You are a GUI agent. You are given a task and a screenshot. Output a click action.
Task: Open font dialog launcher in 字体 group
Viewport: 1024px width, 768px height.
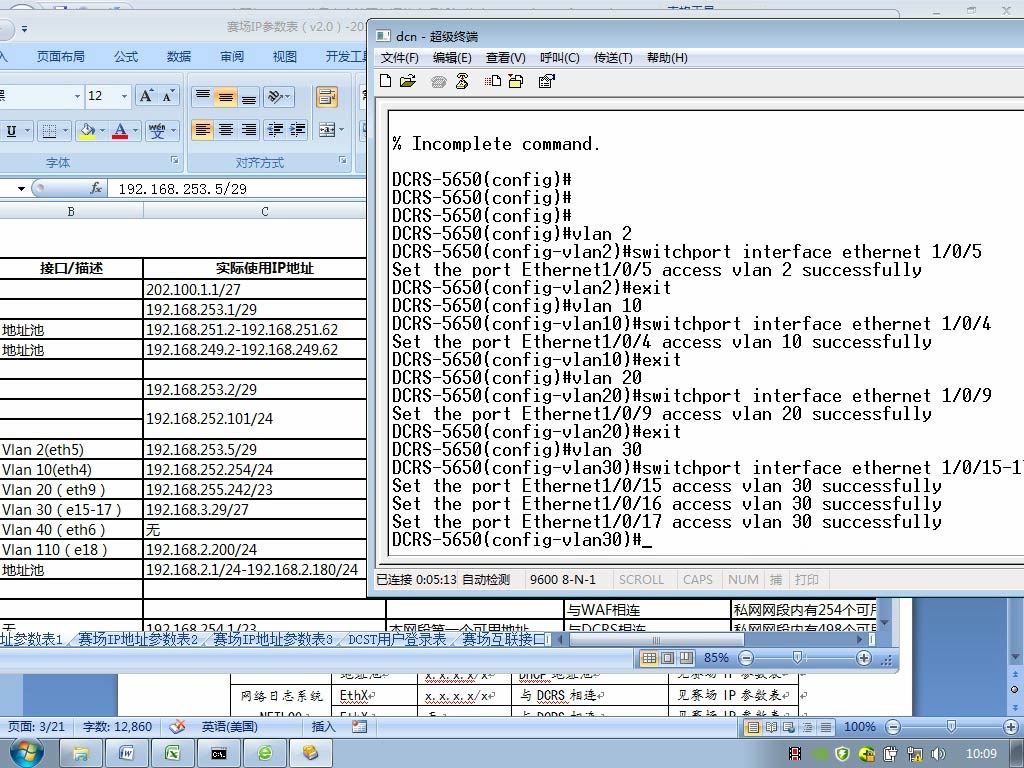coord(174,159)
